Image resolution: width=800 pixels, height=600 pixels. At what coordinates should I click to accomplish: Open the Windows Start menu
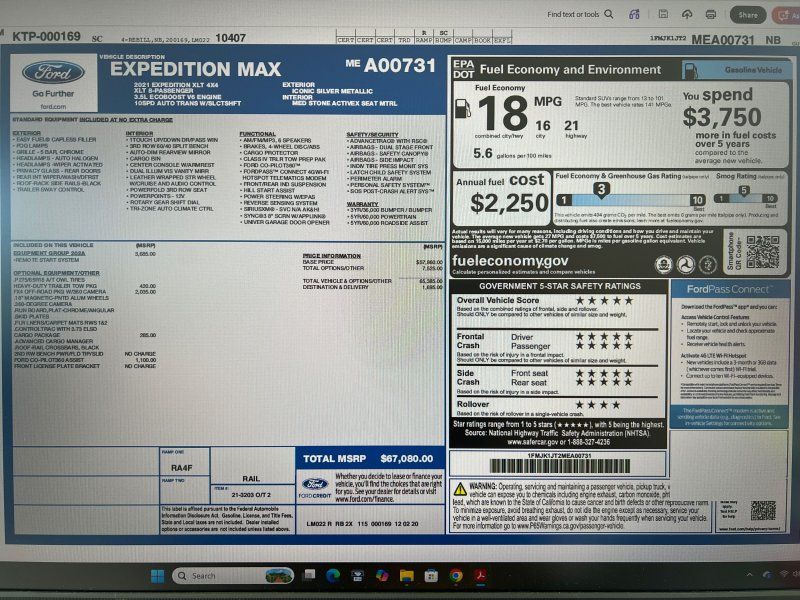click(x=158, y=576)
